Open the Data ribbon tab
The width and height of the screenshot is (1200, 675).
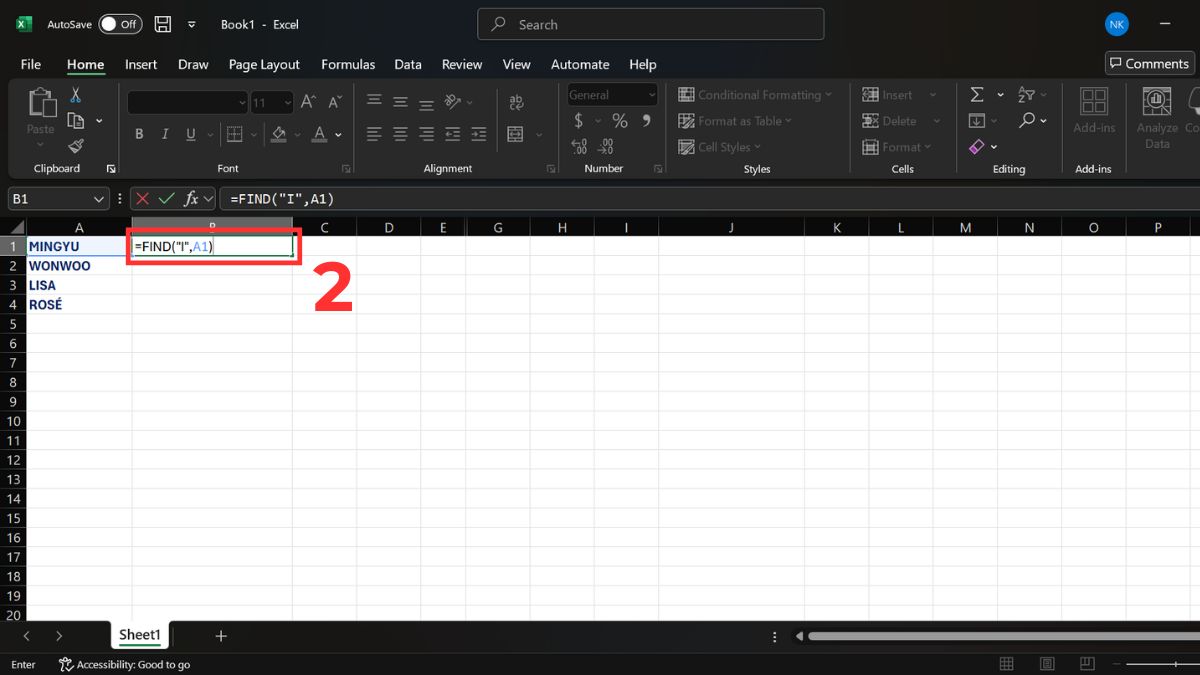[x=407, y=64]
